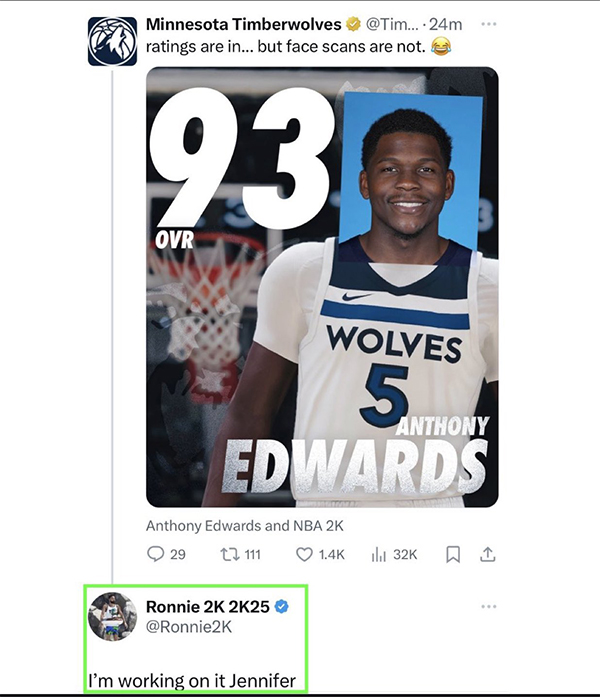Click the blue verified badge beside Ronnie 2K
The width and height of the screenshot is (600, 697).
[282, 606]
